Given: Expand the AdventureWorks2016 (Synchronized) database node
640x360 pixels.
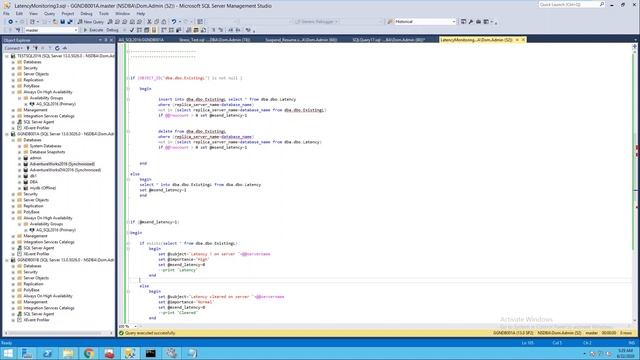Looking at the screenshot, I should click(x=20, y=164).
